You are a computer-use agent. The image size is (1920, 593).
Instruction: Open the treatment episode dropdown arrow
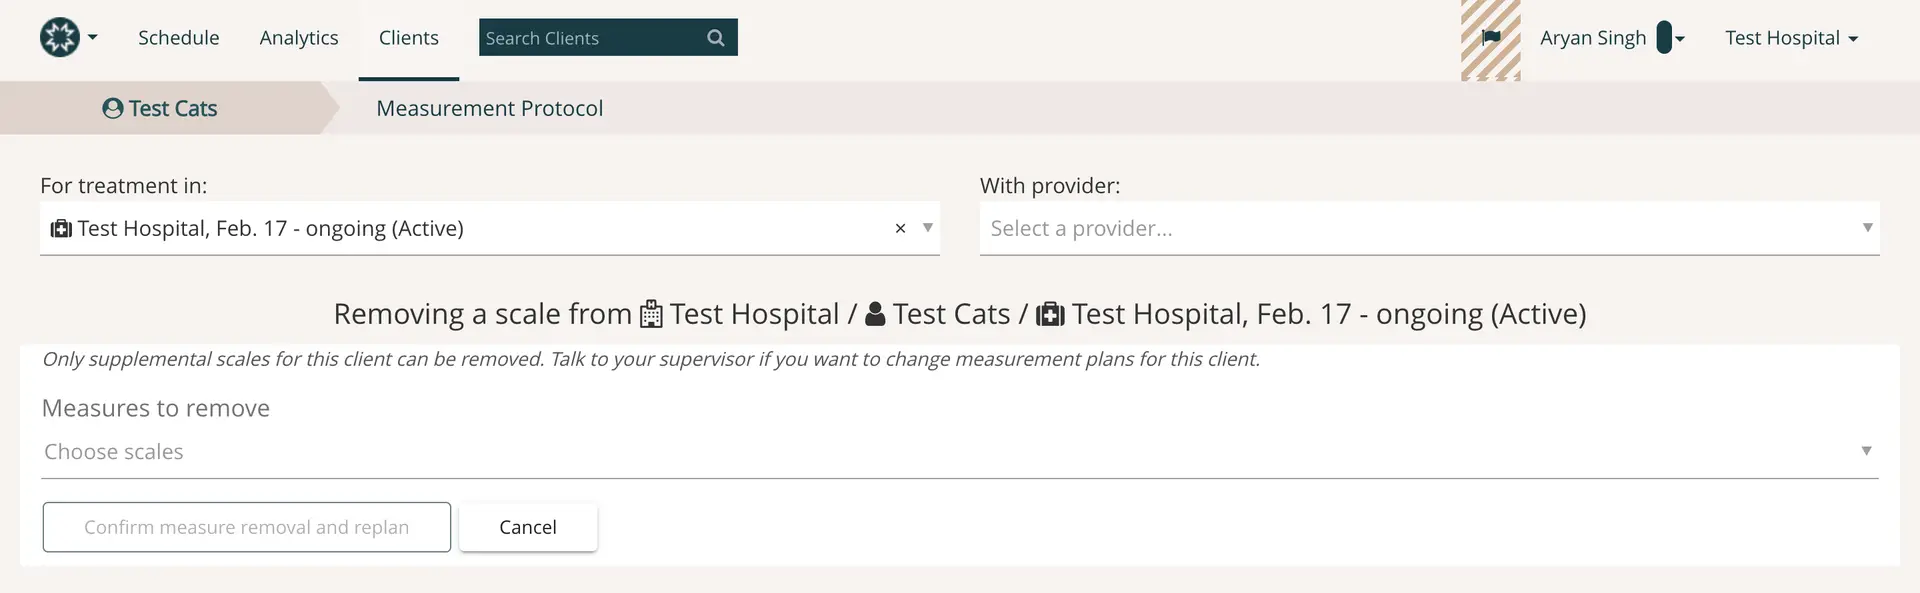coord(927,228)
